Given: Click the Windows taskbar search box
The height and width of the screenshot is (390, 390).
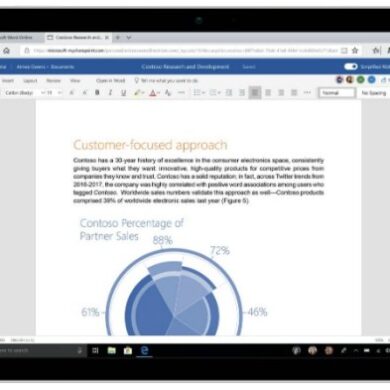Looking at the screenshot, I should pyautogui.click(x=42, y=350).
